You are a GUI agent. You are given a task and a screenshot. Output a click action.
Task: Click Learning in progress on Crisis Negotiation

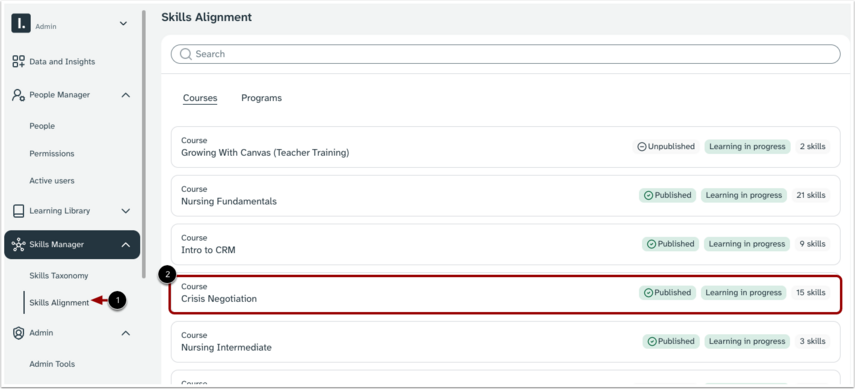tap(744, 293)
